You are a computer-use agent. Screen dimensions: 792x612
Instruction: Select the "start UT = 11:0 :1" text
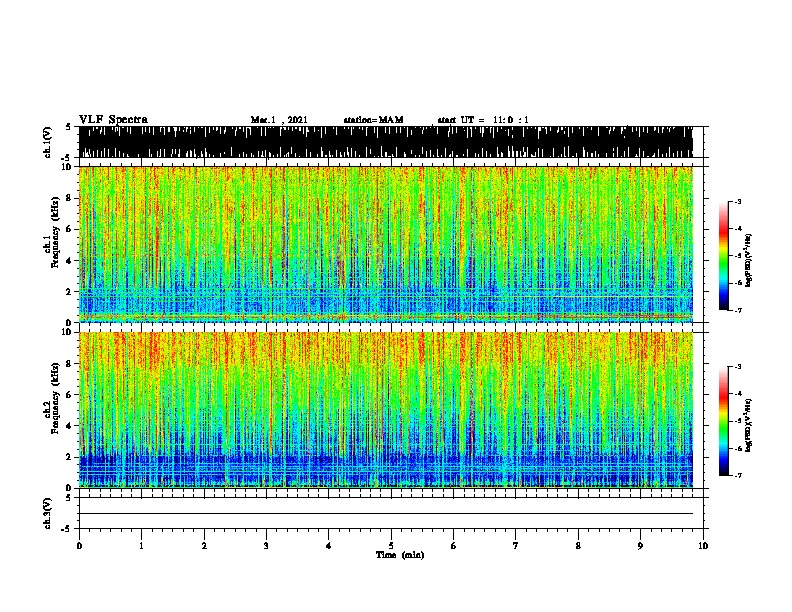coord(483,120)
